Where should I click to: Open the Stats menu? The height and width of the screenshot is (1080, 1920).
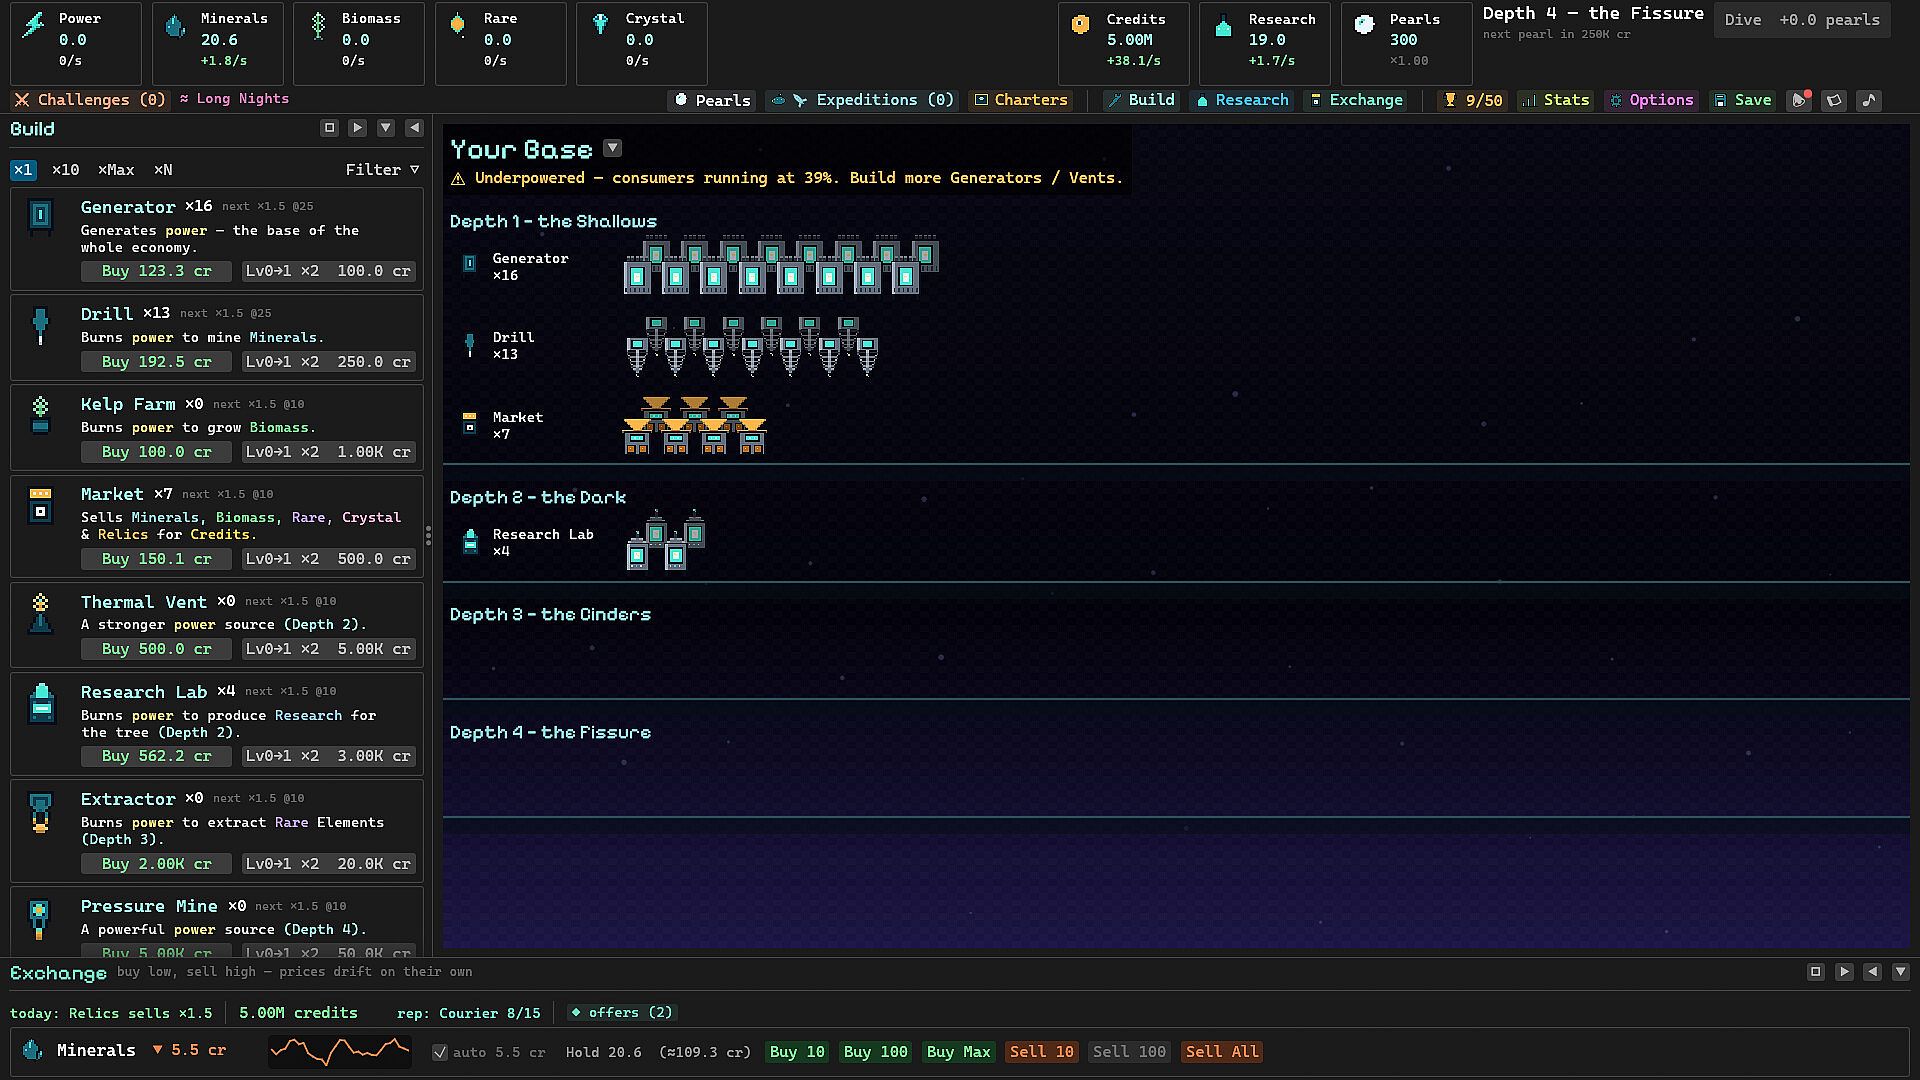1555,100
